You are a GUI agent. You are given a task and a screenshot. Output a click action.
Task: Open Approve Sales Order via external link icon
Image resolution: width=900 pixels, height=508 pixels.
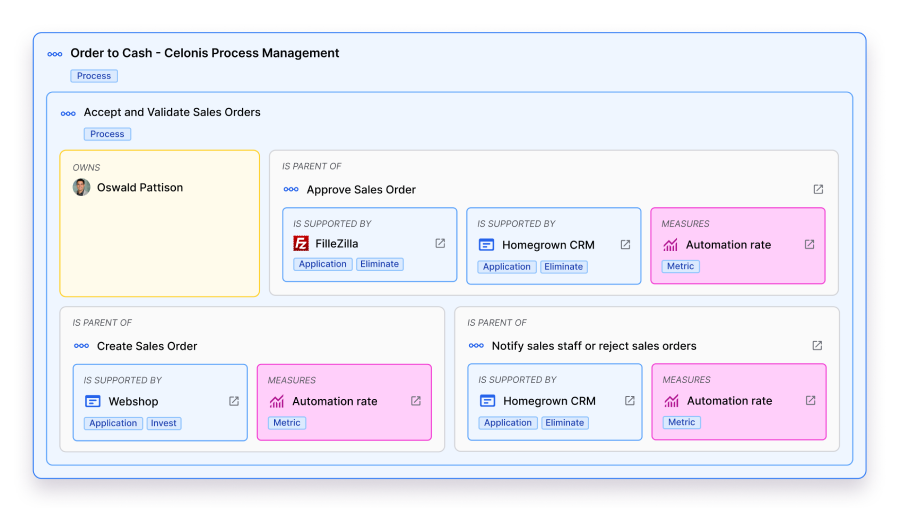pyautogui.click(x=818, y=189)
